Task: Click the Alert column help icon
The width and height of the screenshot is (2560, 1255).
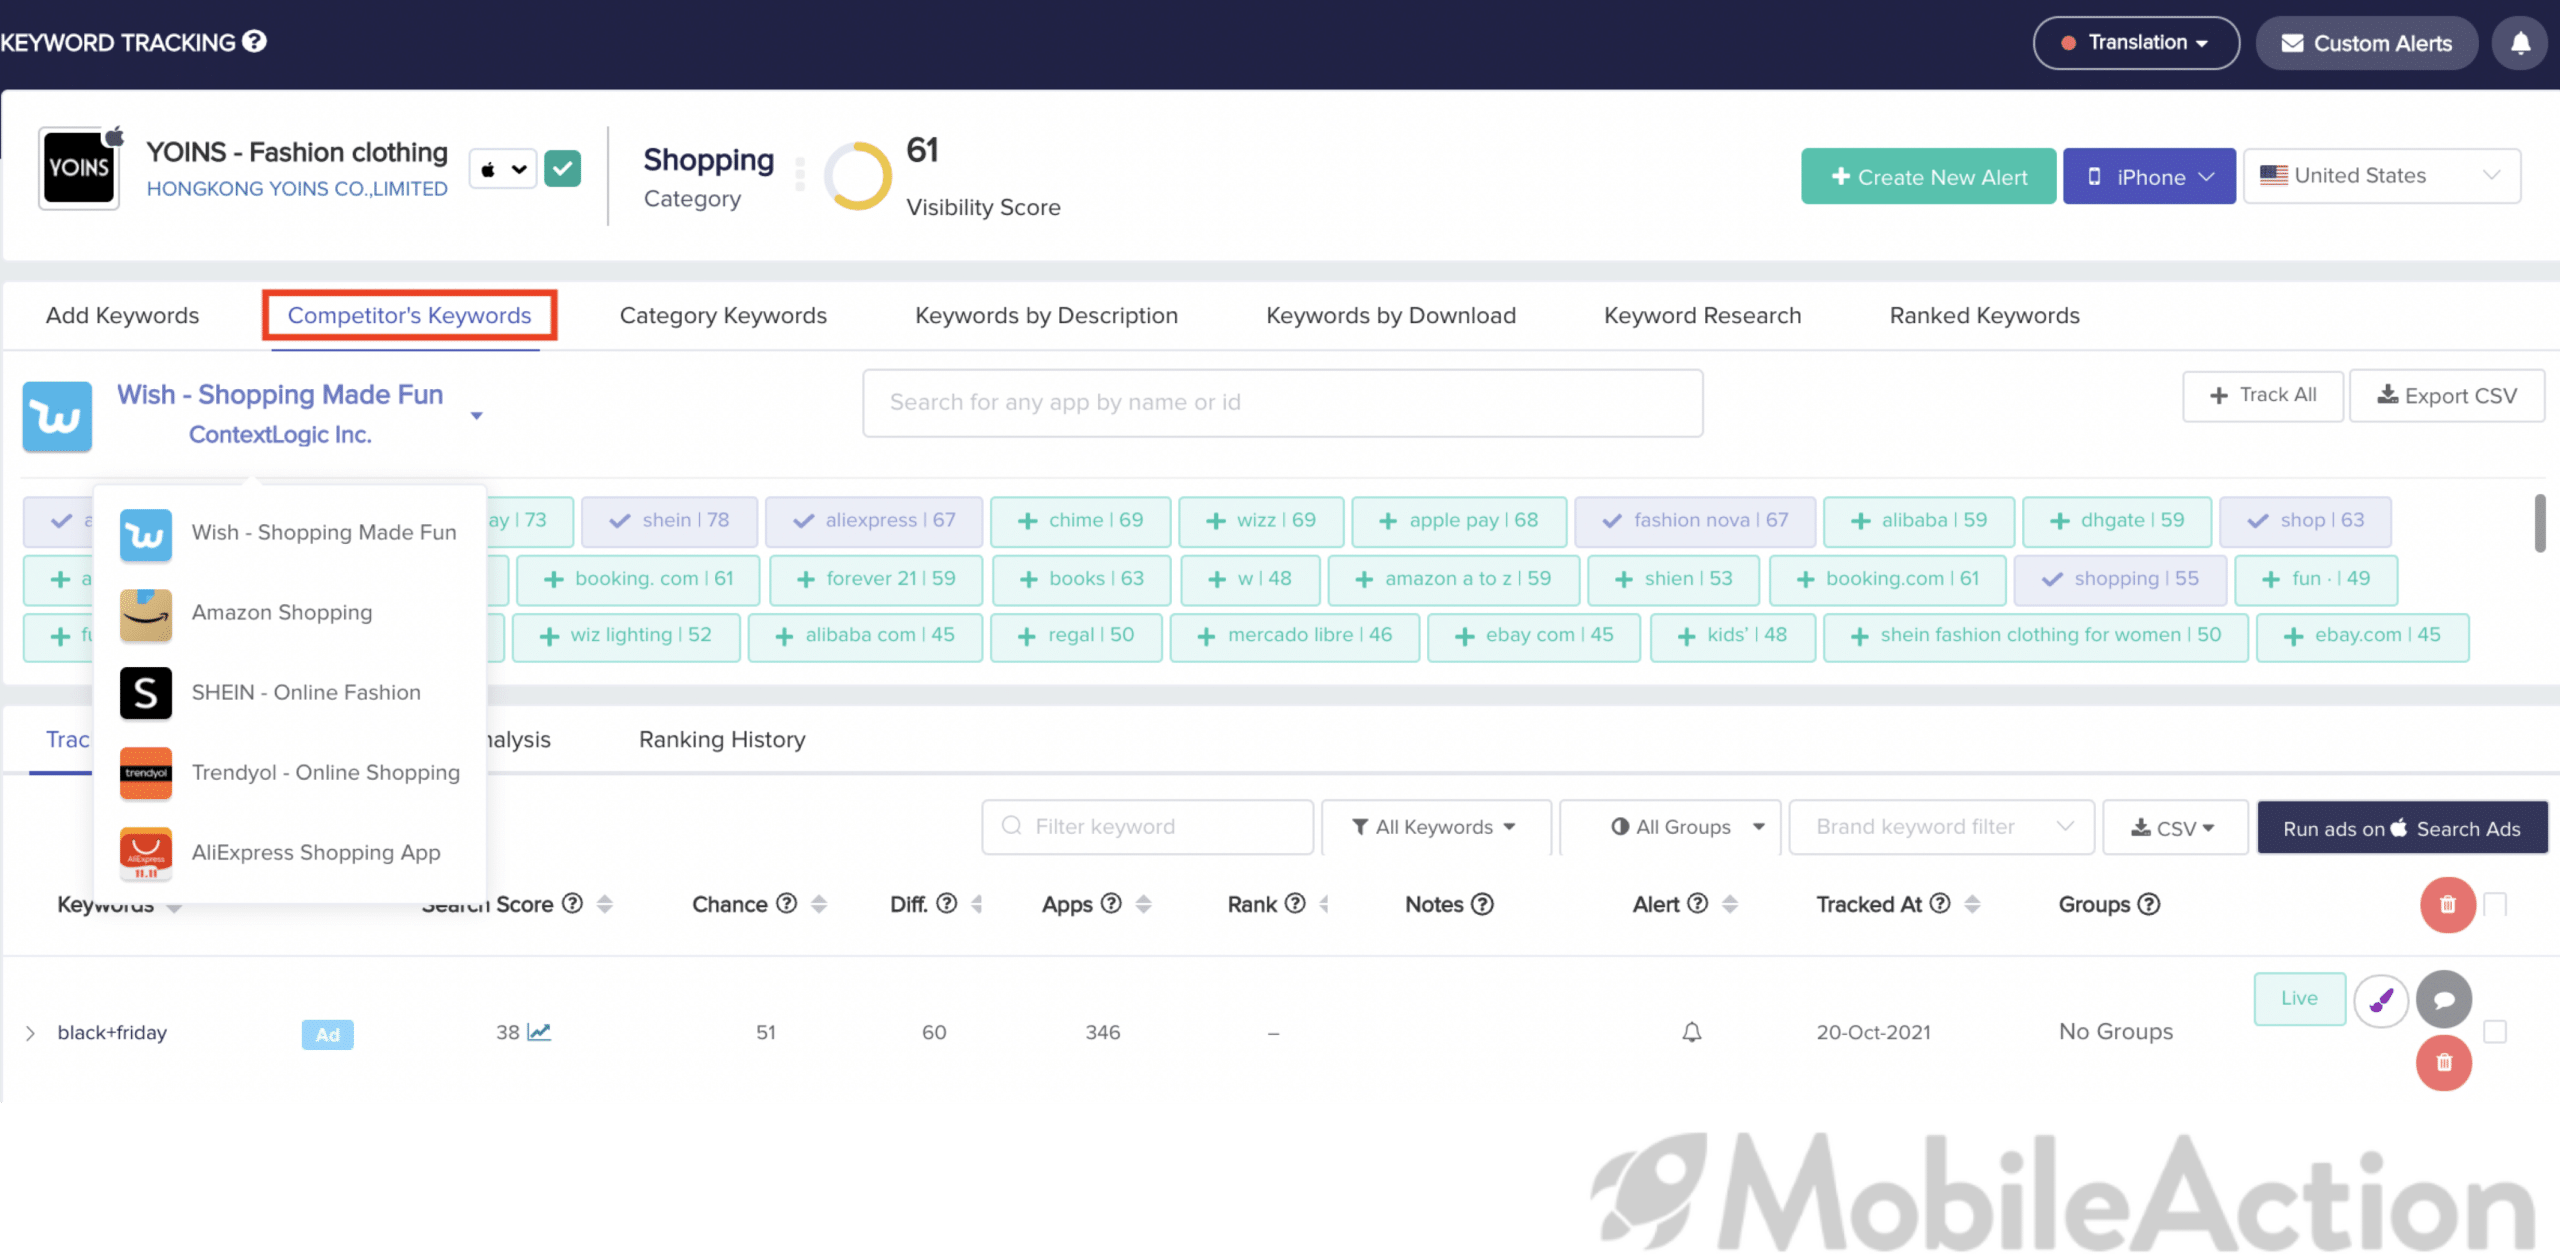Action: pyautogui.click(x=1697, y=904)
